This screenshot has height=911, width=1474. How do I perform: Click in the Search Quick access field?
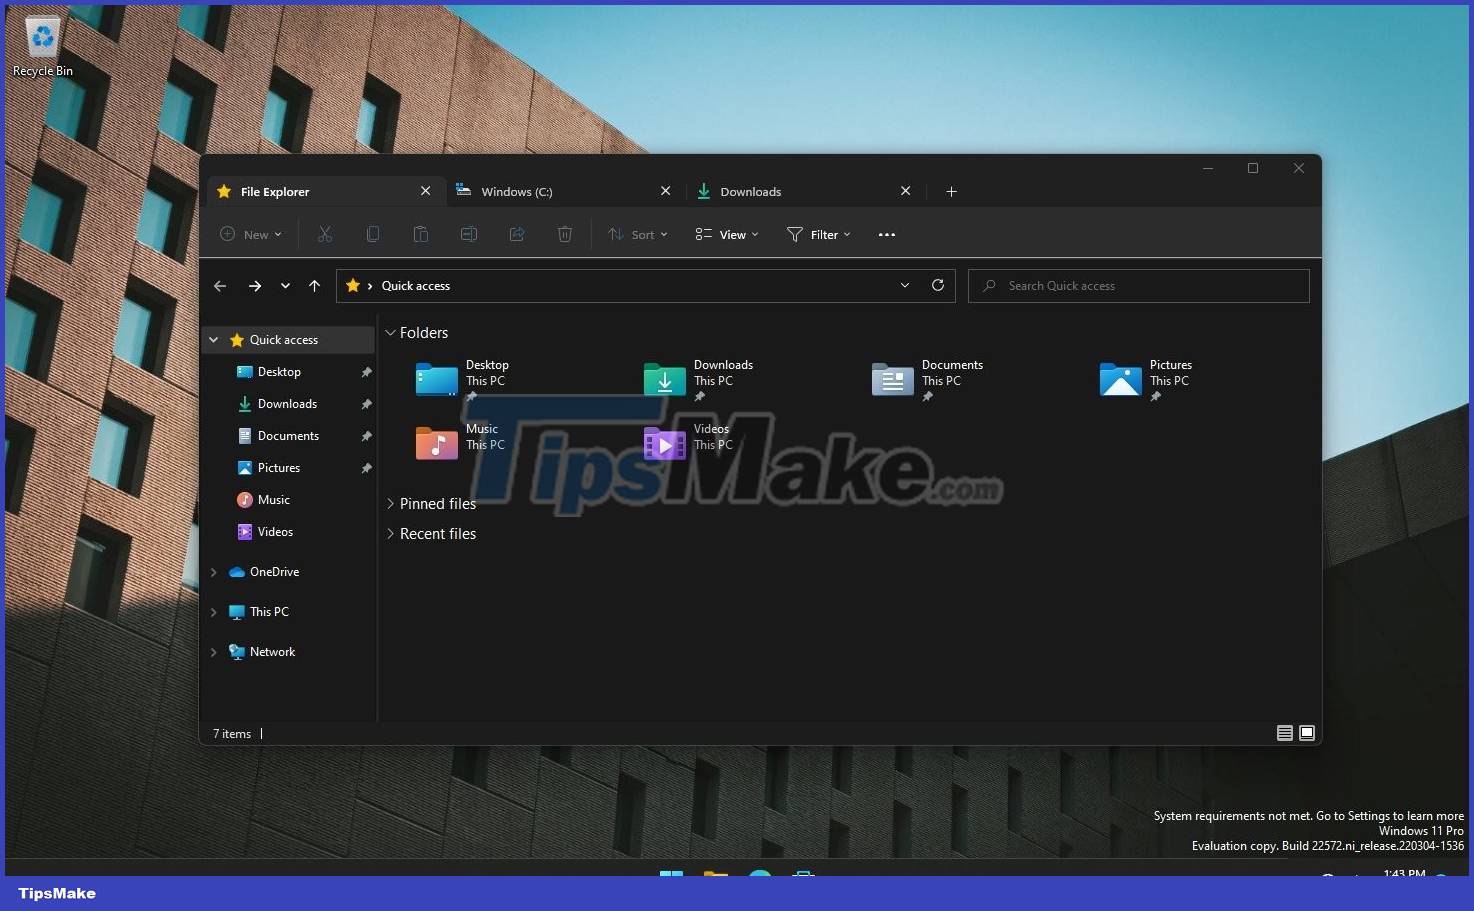[x=1139, y=286]
